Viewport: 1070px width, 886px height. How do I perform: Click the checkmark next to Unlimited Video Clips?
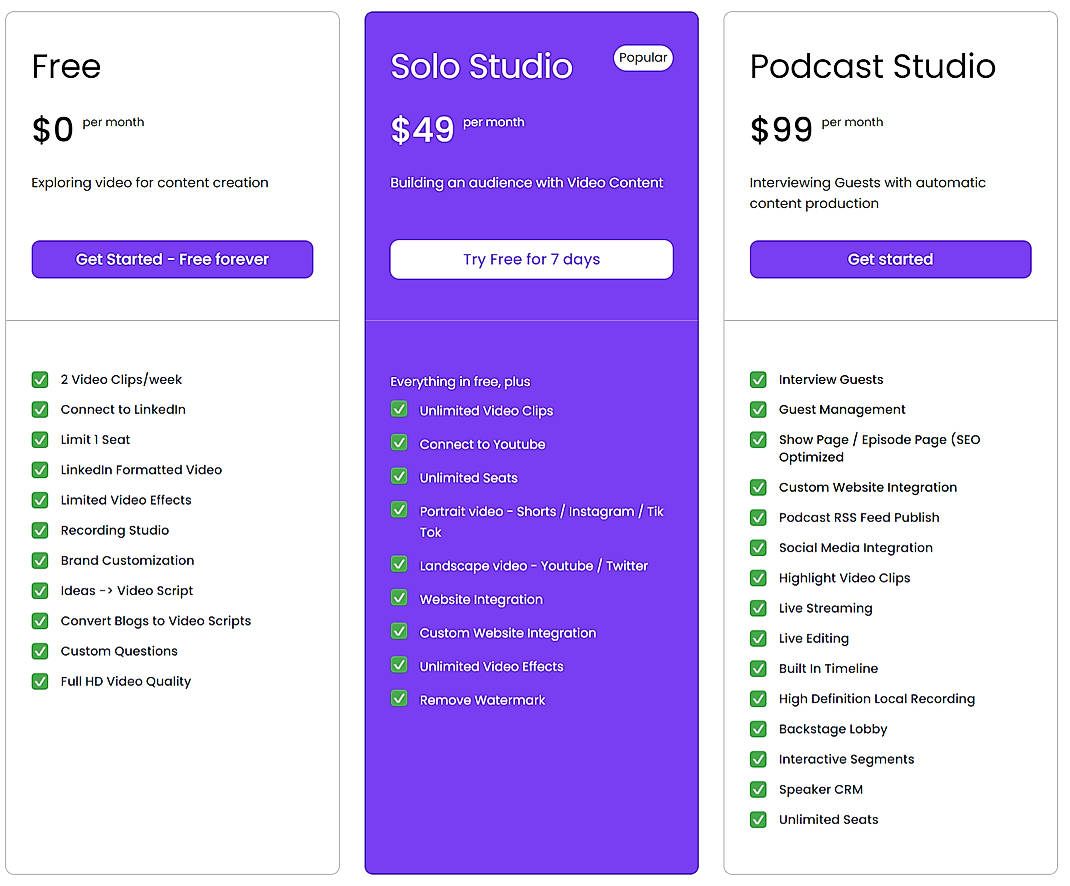click(x=399, y=410)
